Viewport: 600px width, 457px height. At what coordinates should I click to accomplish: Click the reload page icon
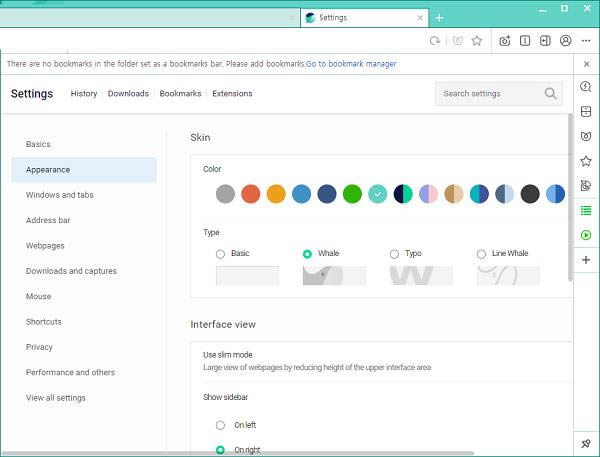pyautogui.click(x=435, y=41)
